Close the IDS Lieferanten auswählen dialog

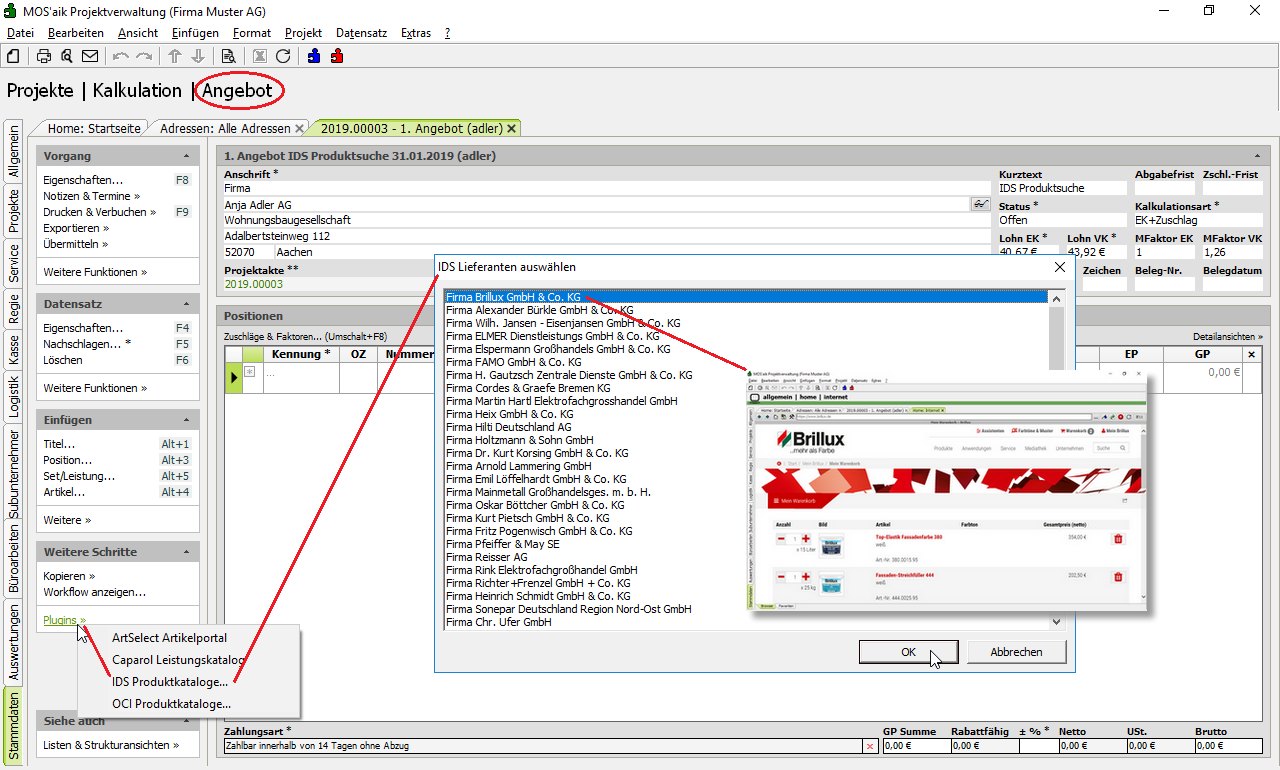(1060, 267)
